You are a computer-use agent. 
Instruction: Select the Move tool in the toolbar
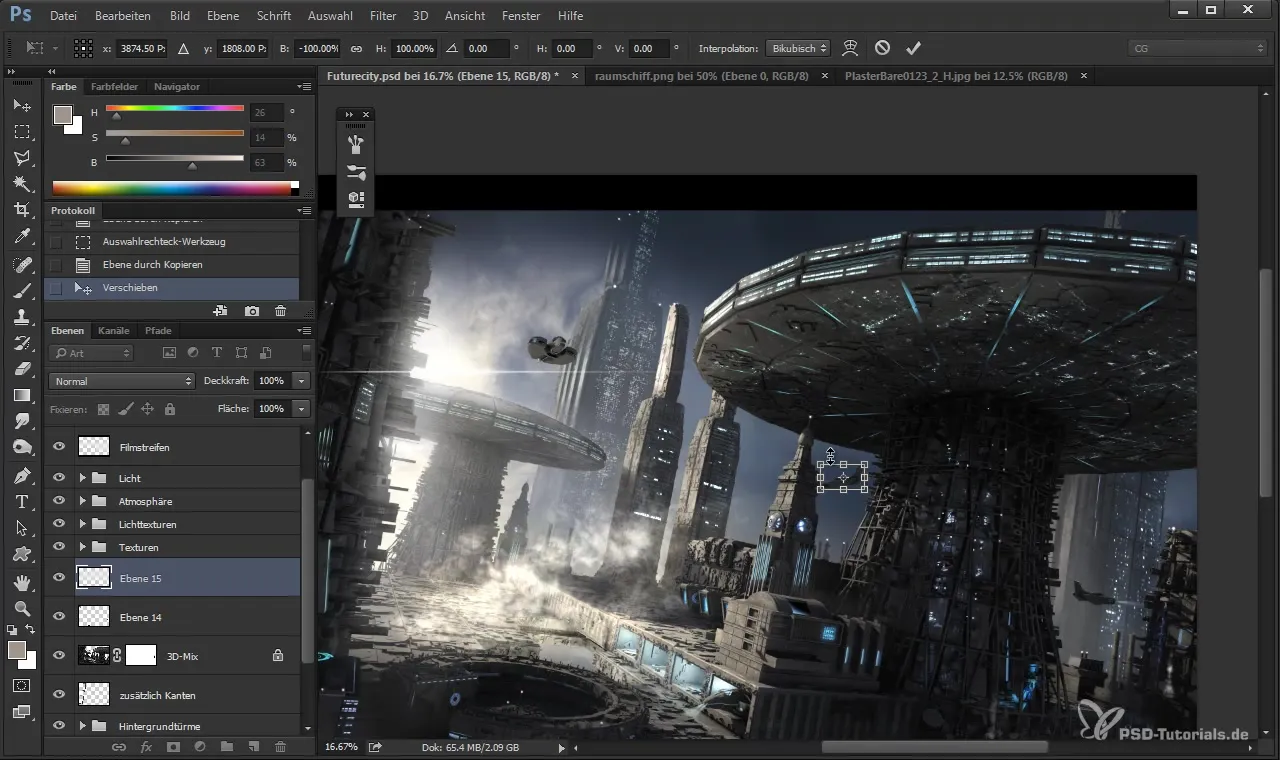click(22, 105)
